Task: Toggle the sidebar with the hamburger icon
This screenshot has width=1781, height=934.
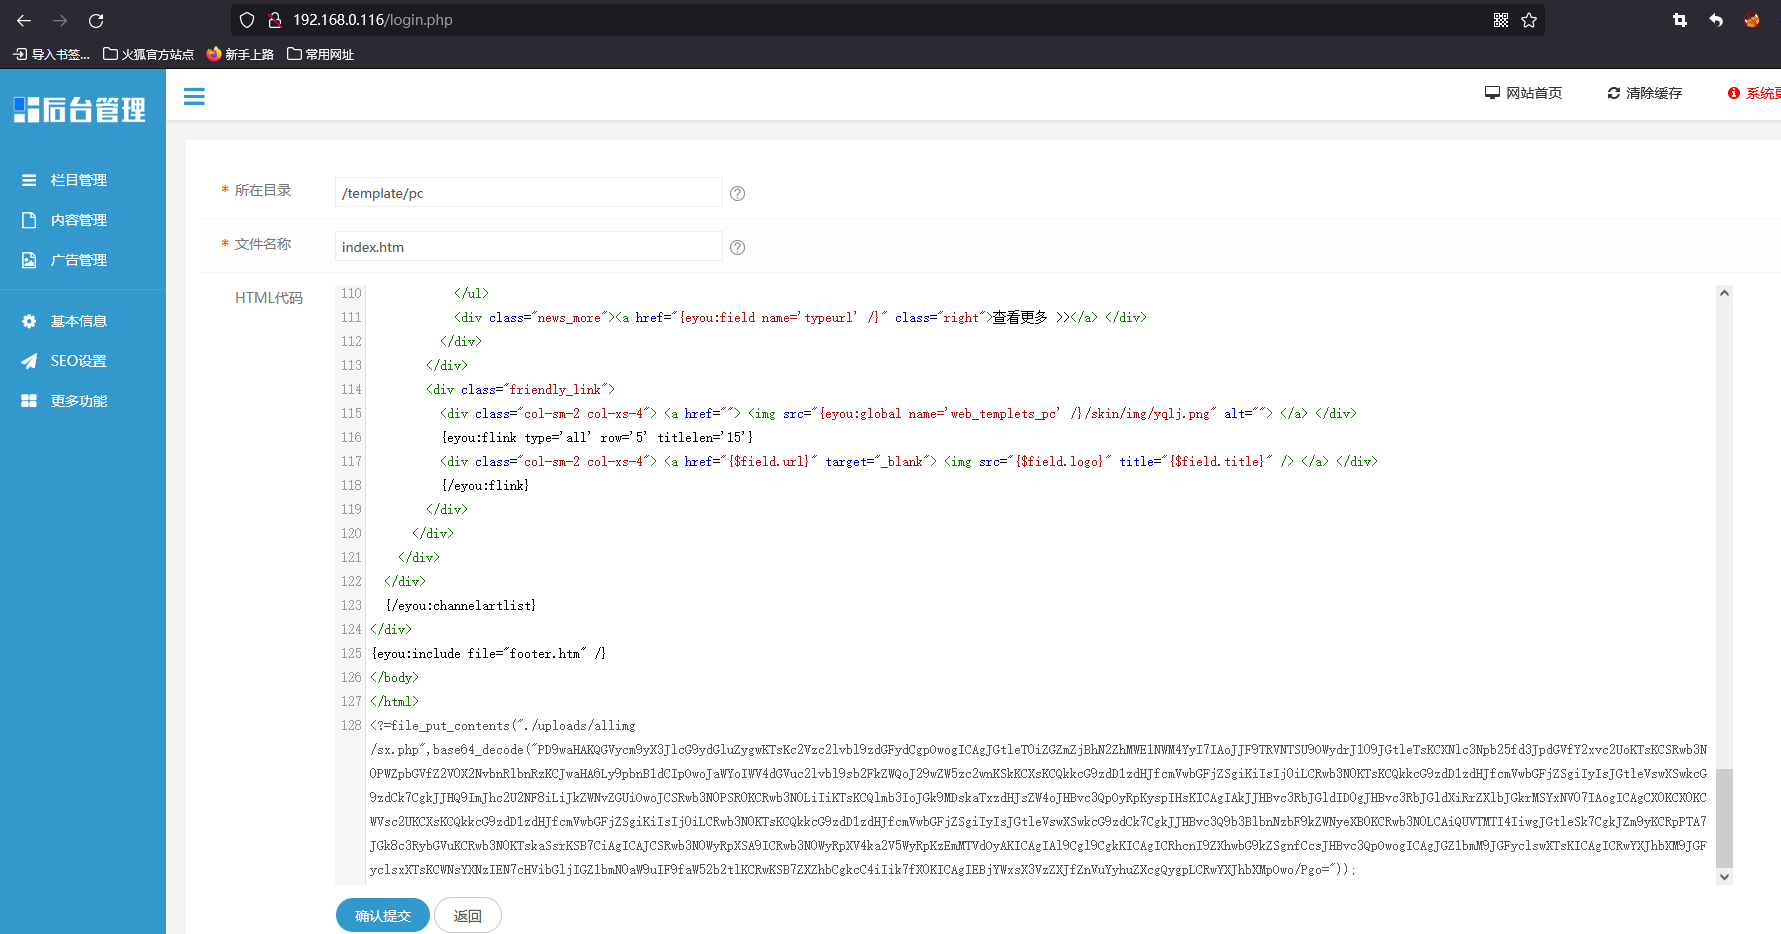Action: tap(194, 96)
